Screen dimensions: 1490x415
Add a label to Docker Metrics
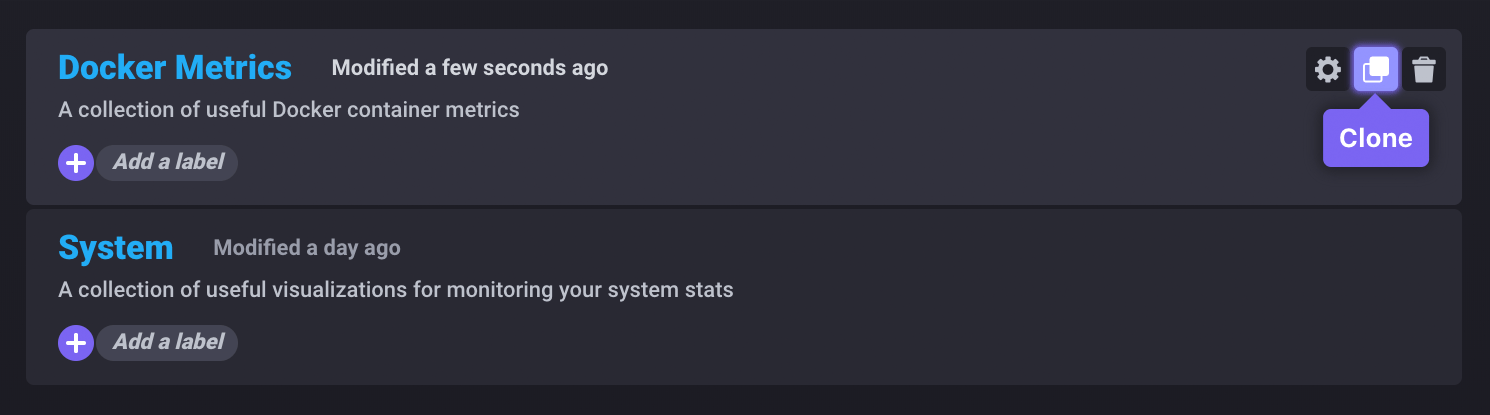167,162
